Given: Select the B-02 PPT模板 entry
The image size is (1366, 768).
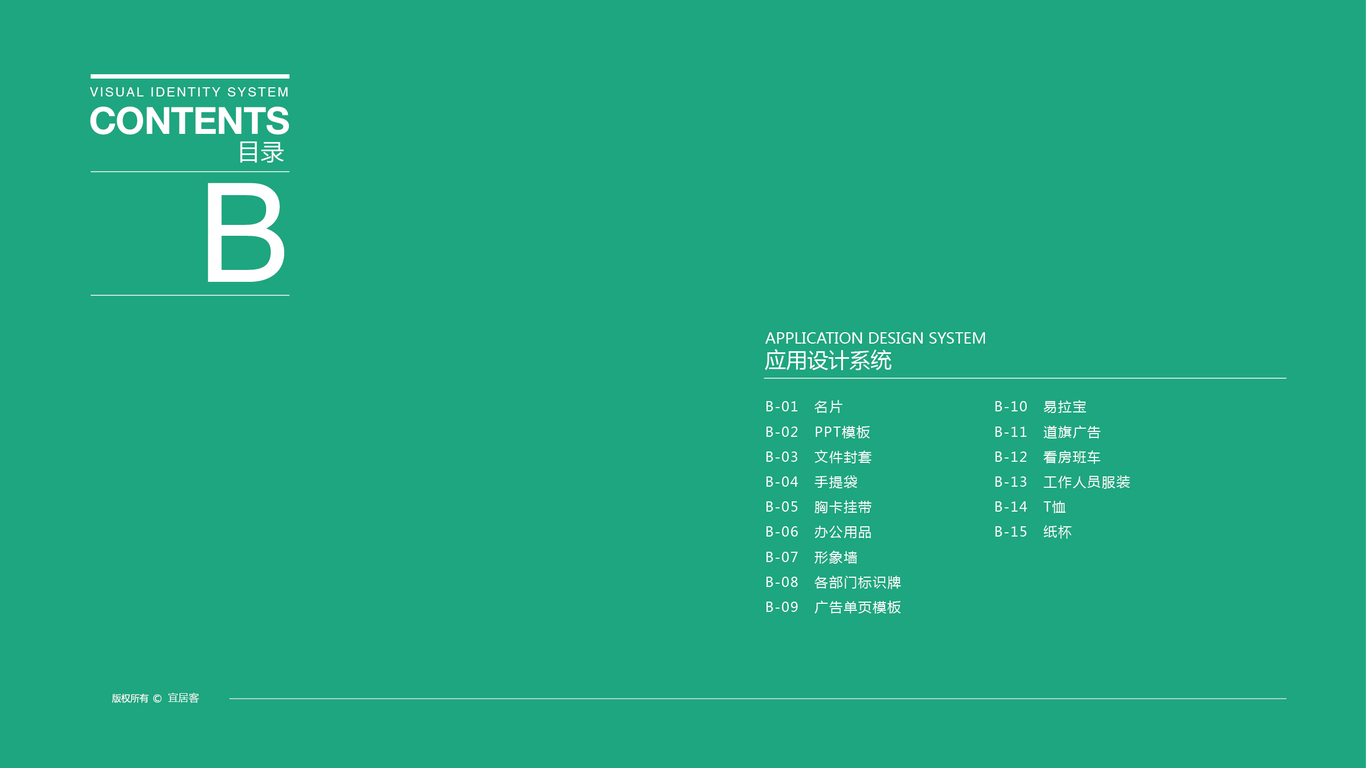Looking at the screenshot, I should click(x=818, y=432).
